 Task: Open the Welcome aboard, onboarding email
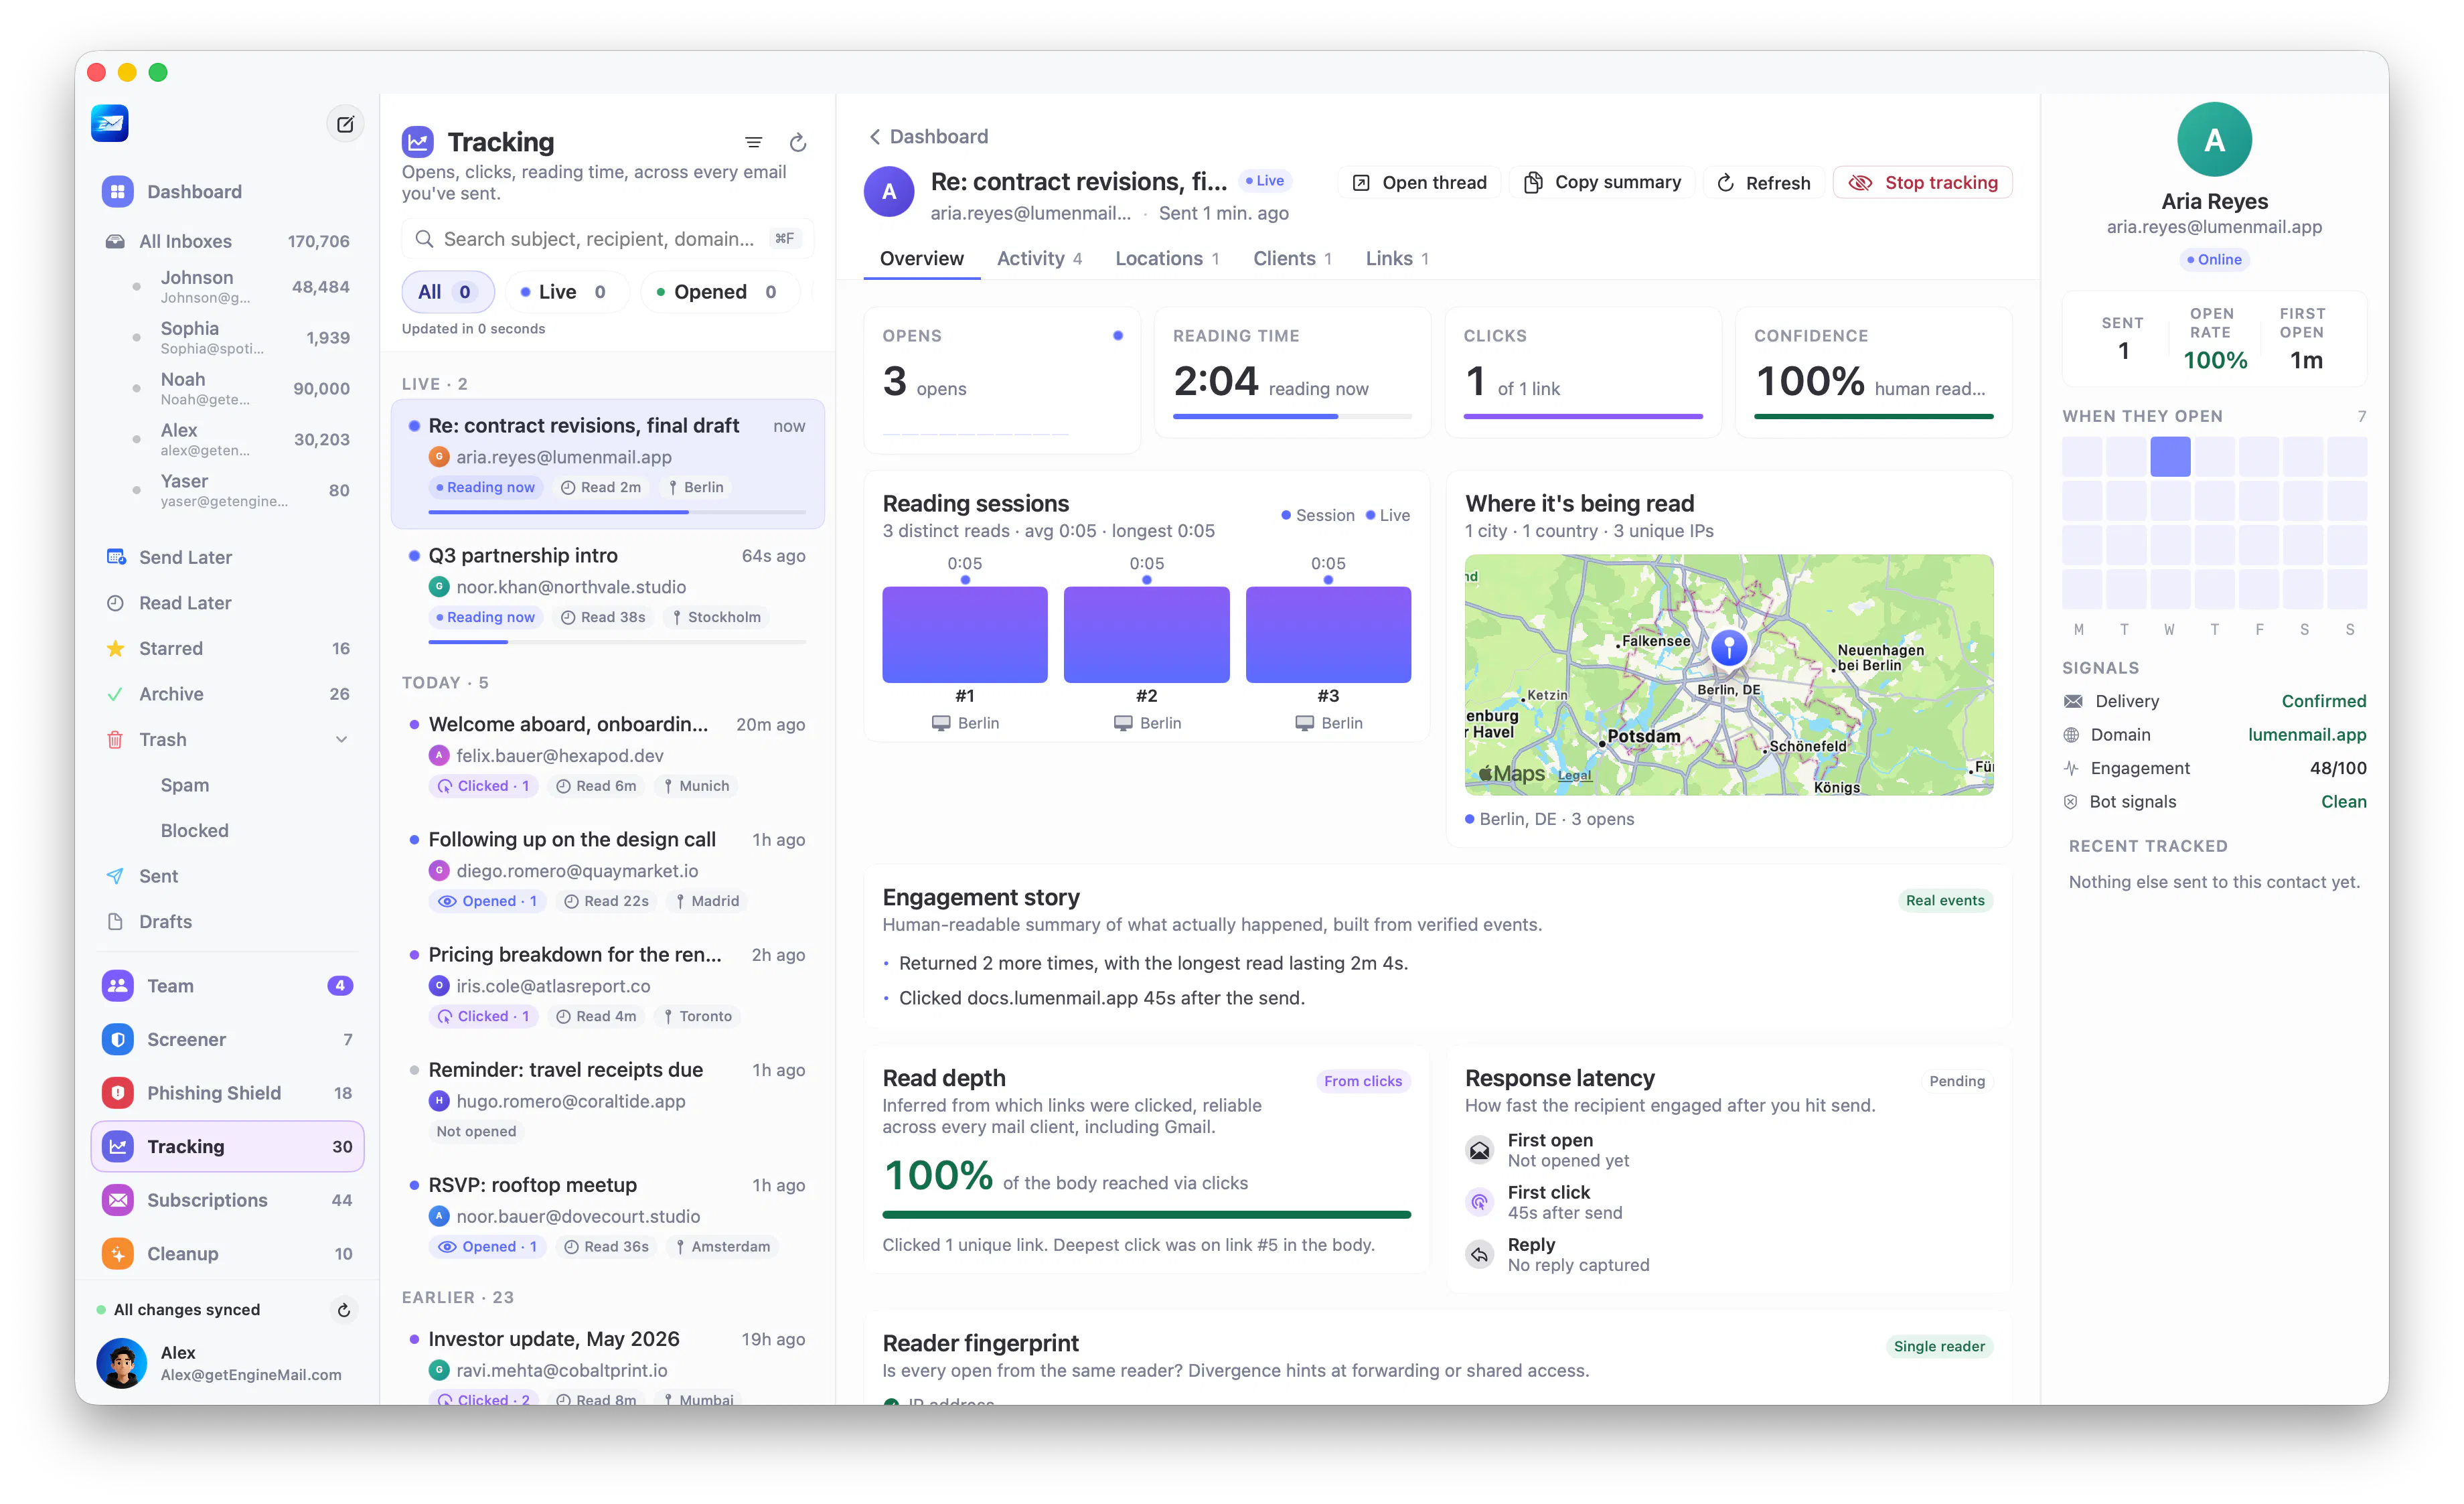(x=608, y=755)
